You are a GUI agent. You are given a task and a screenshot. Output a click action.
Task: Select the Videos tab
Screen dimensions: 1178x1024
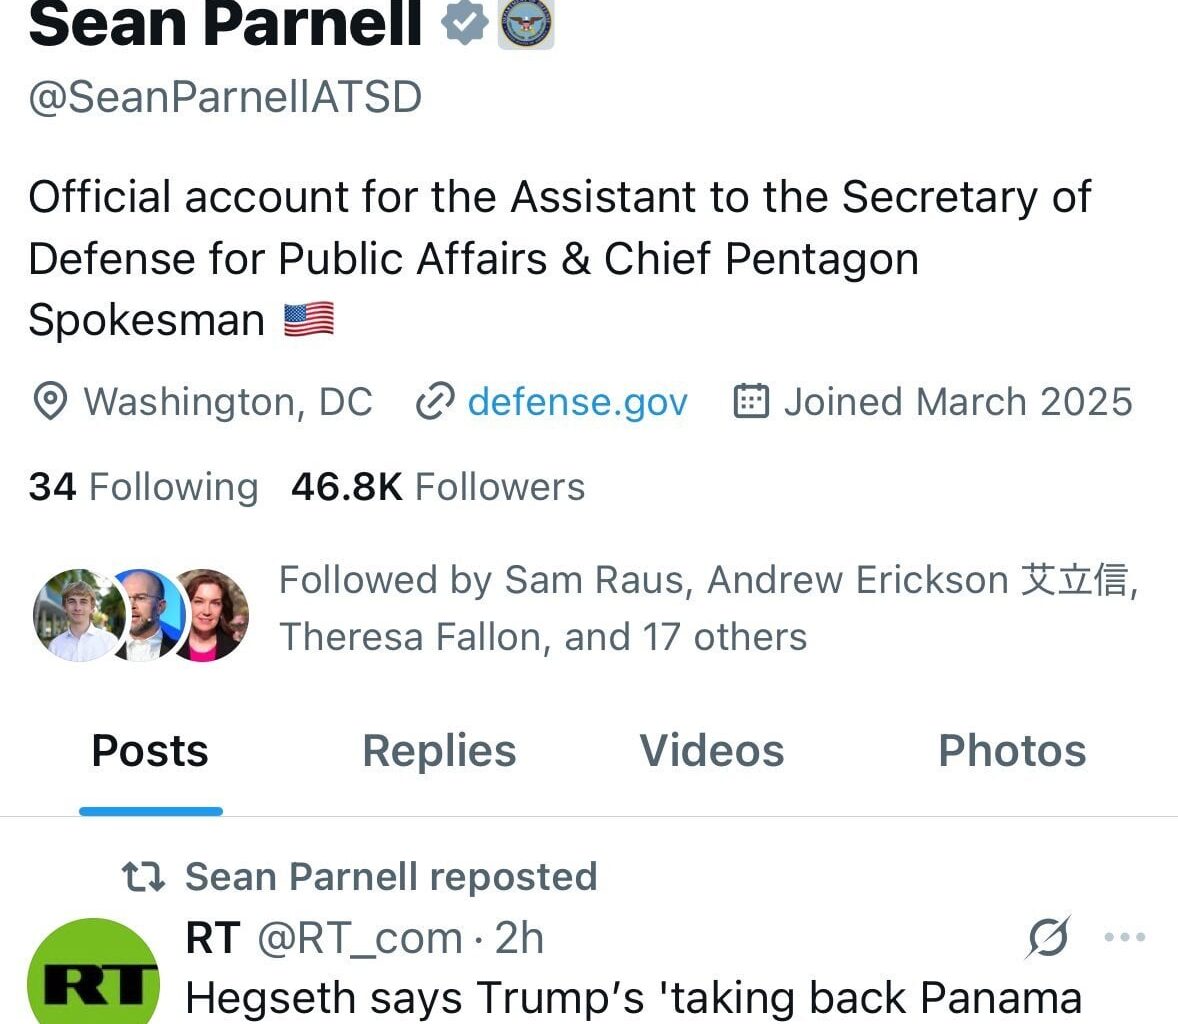[x=710, y=750]
